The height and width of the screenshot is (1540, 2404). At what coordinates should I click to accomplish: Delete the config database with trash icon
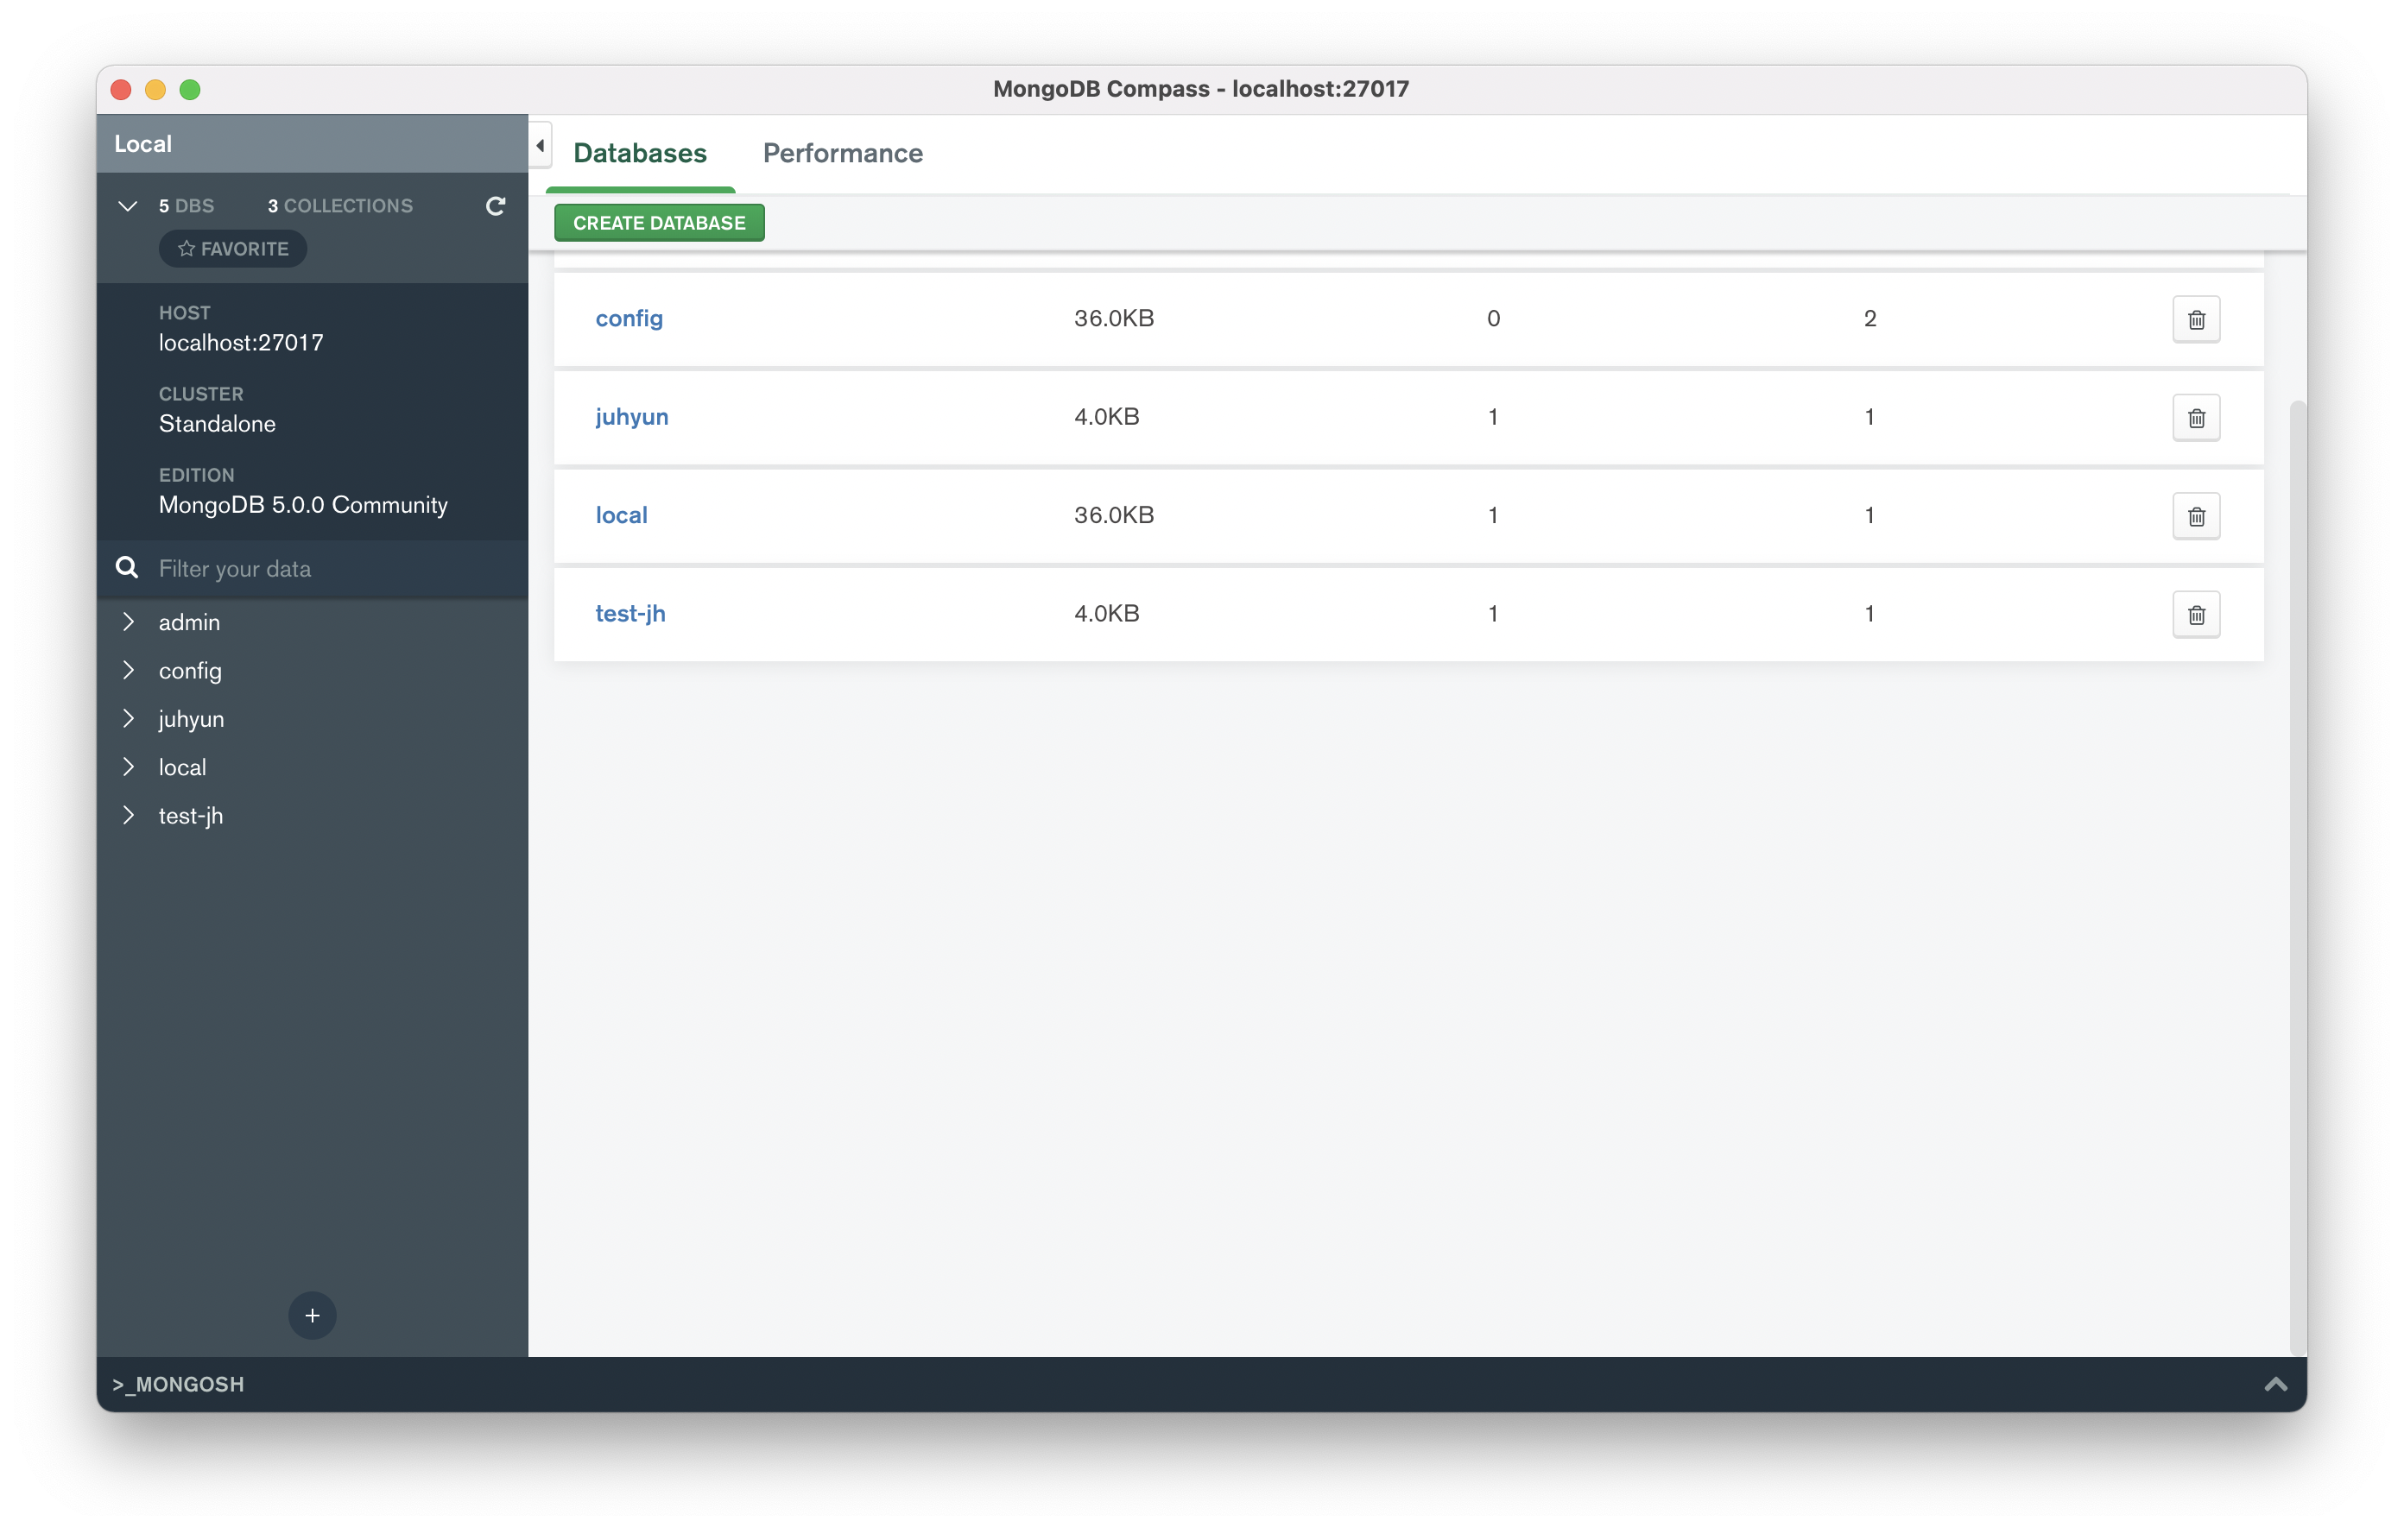(2195, 319)
